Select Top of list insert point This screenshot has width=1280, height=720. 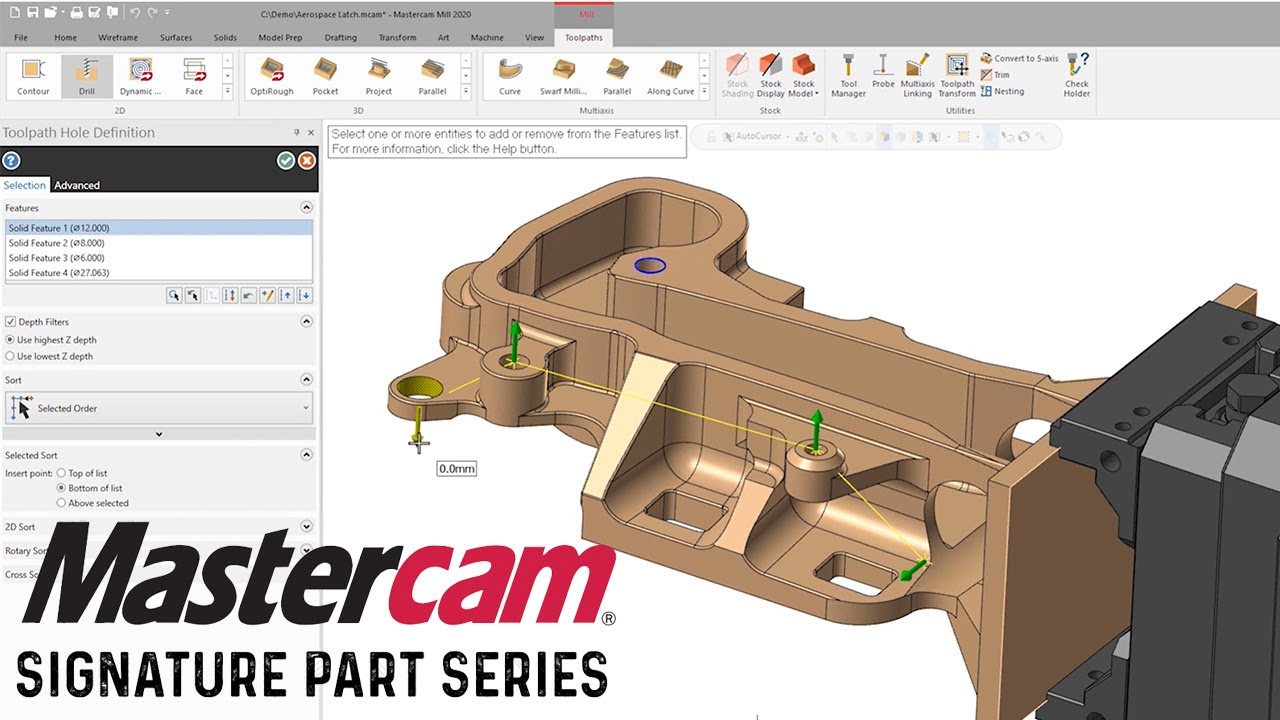coord(62,473)
